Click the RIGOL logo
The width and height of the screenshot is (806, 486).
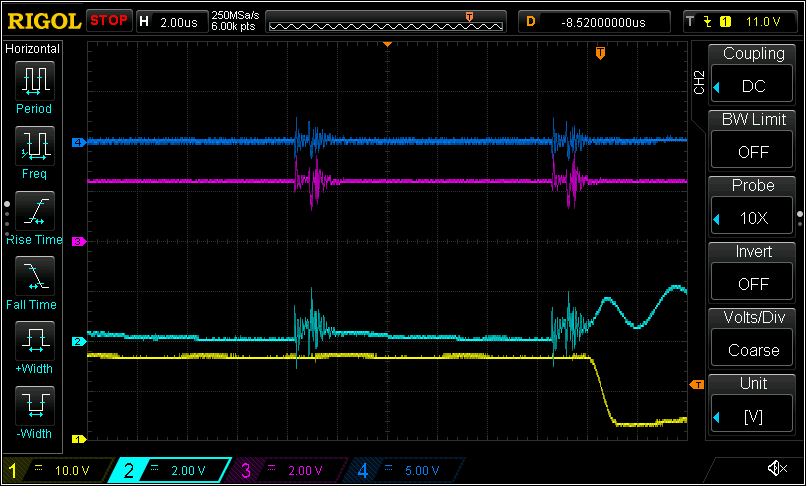point(43,20)
